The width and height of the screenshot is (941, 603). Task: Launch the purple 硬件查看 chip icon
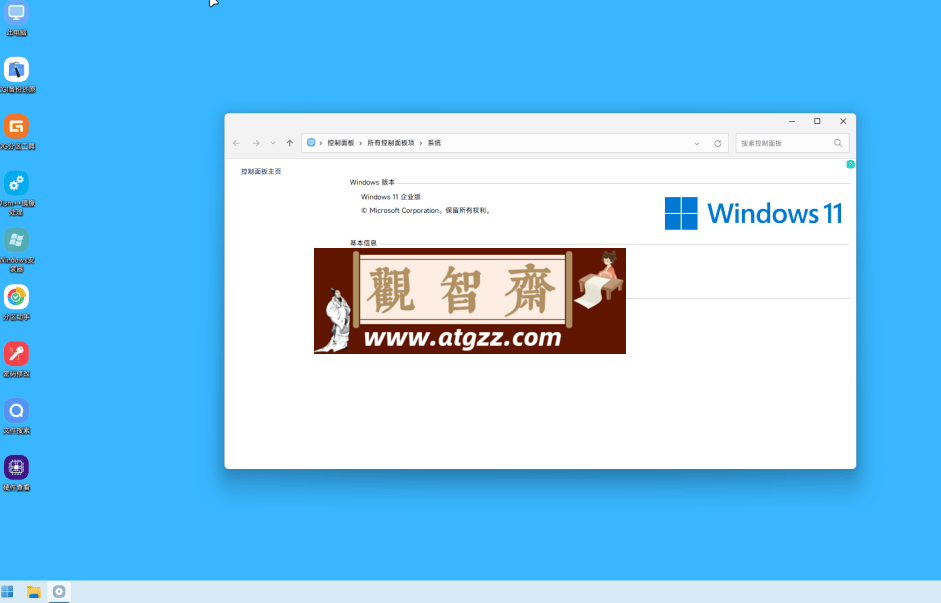(x=16, y=473)
